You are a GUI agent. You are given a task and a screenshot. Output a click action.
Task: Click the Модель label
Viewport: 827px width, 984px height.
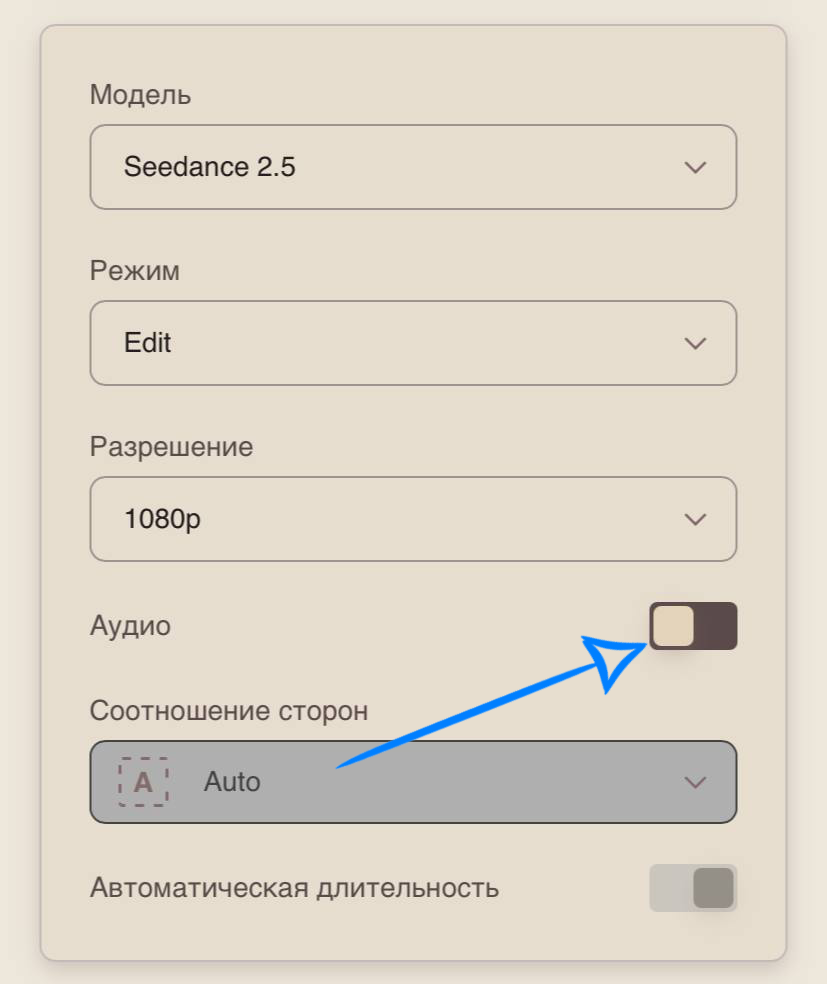(x=141, y=95)
